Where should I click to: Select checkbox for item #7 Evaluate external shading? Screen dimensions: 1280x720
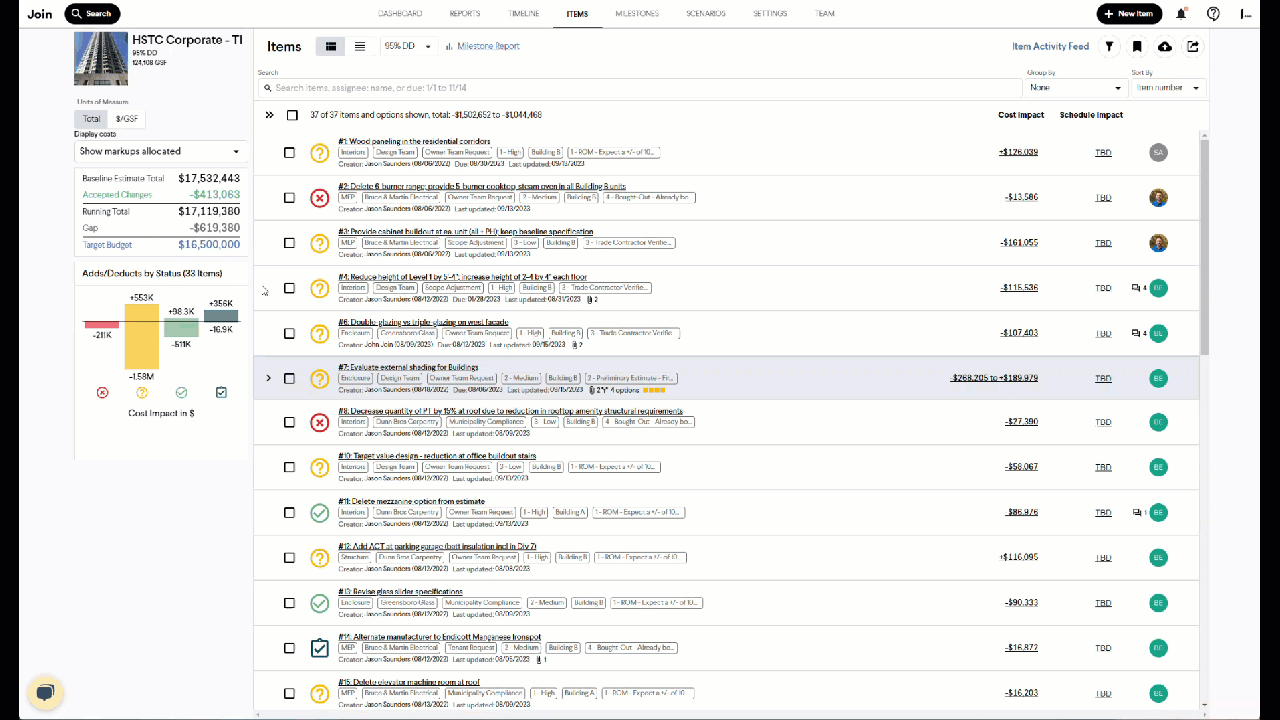pos(290,378)
